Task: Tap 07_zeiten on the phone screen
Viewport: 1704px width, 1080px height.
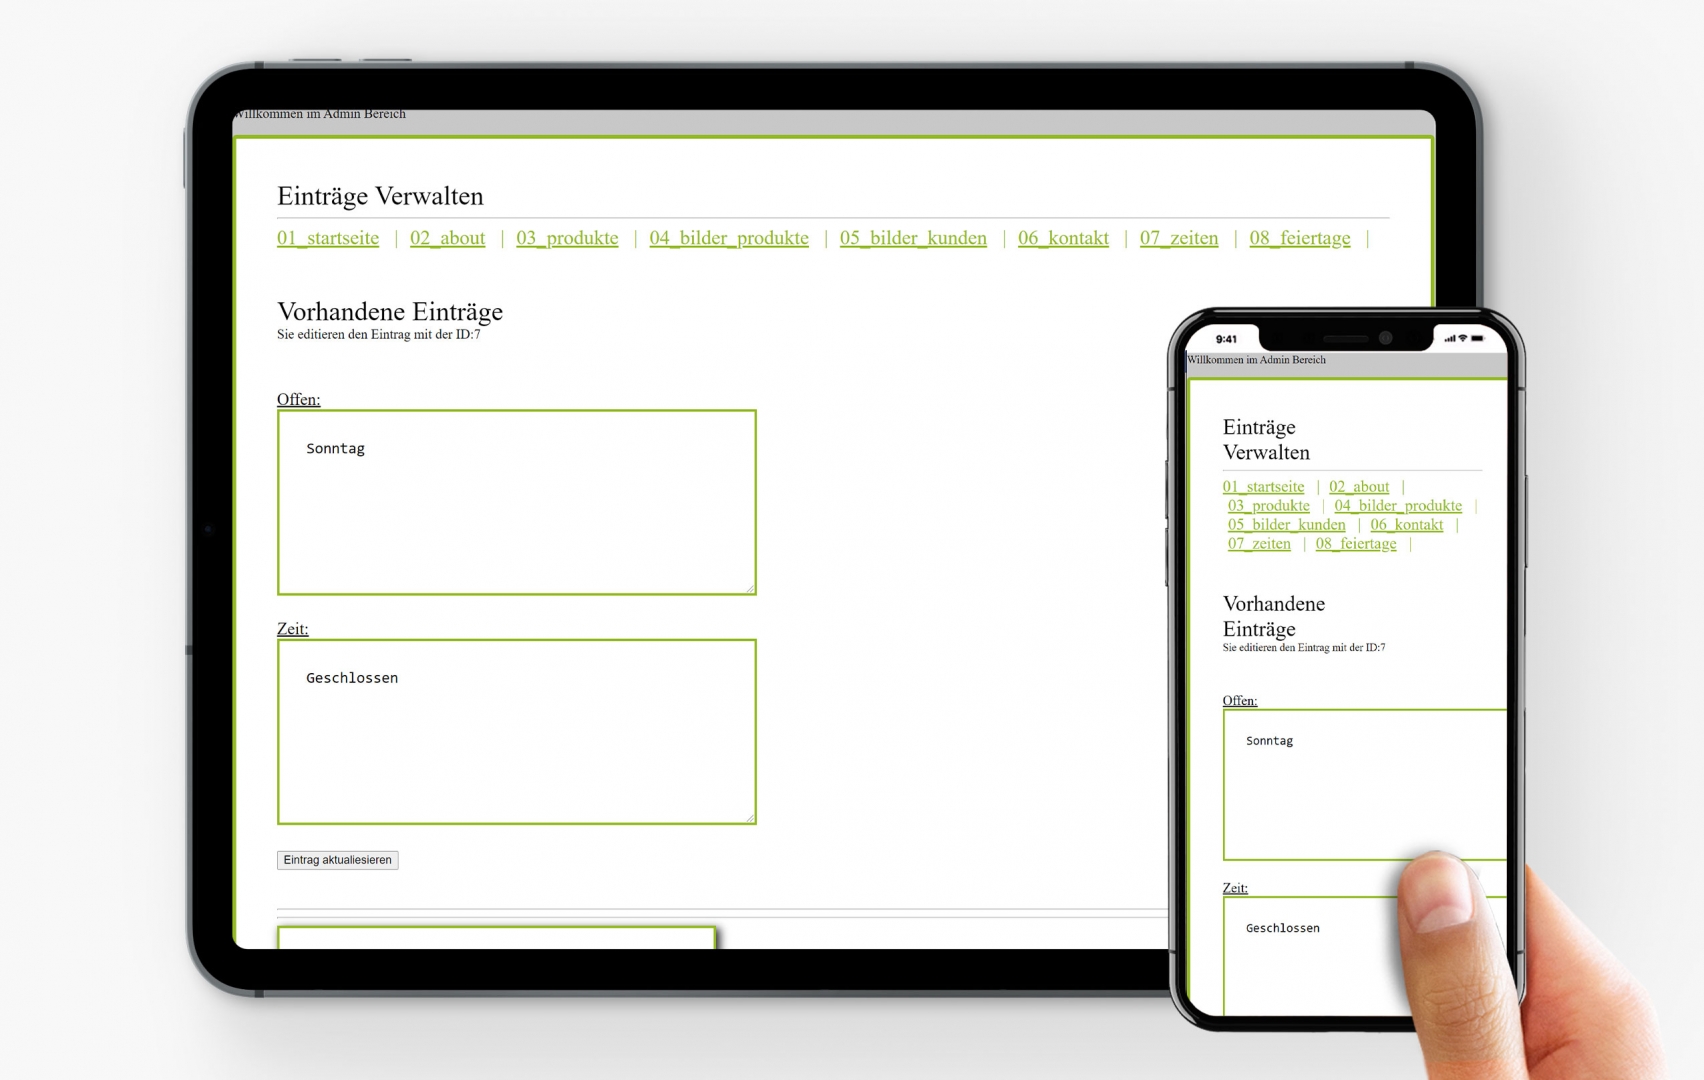Action: (1259, 544)
